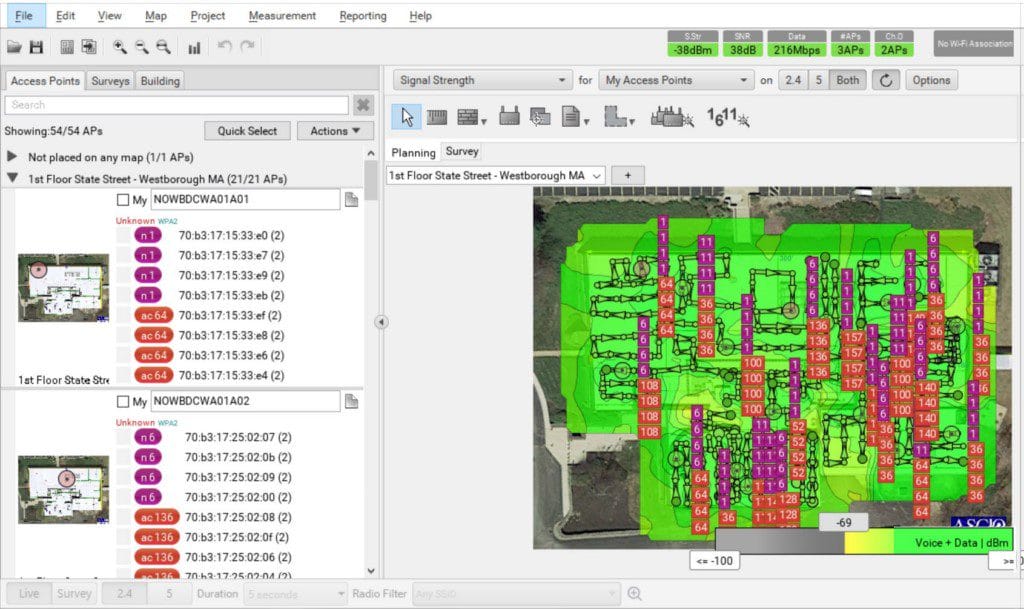Collapse 1st Floor State Street AP group
Image resolution: width=1024 pixels, height=609 pixels.
[12, 178]
